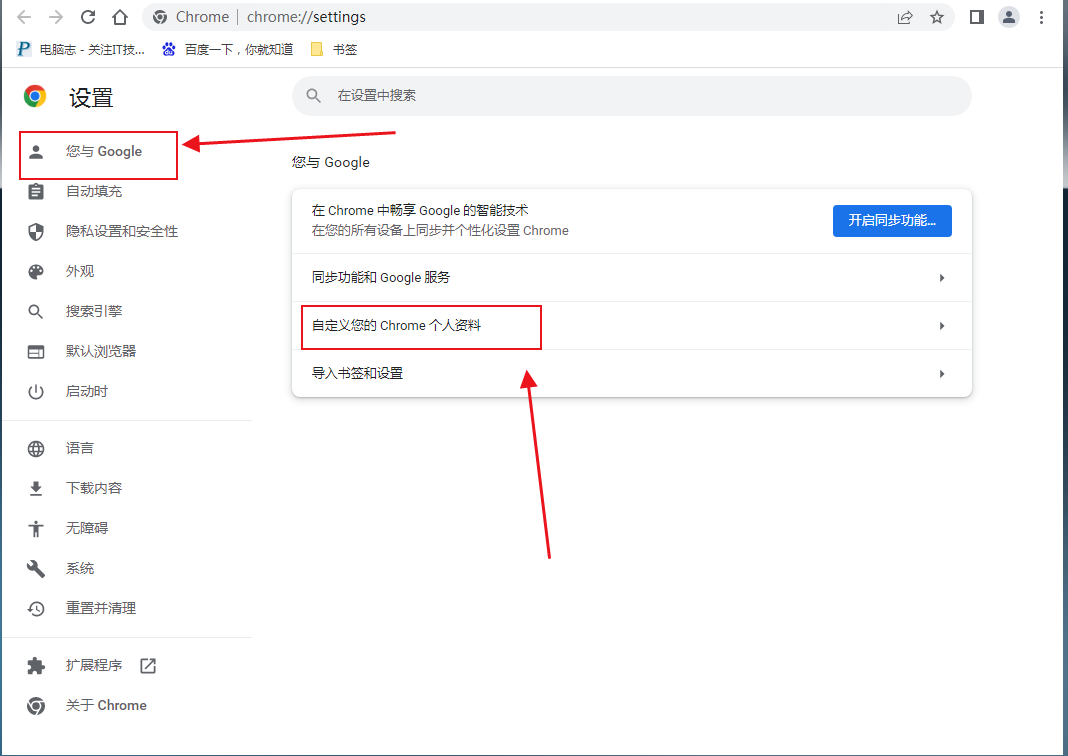
Task: Expand arrow for 导入书签和设置
Action: (x=941, y=374)
